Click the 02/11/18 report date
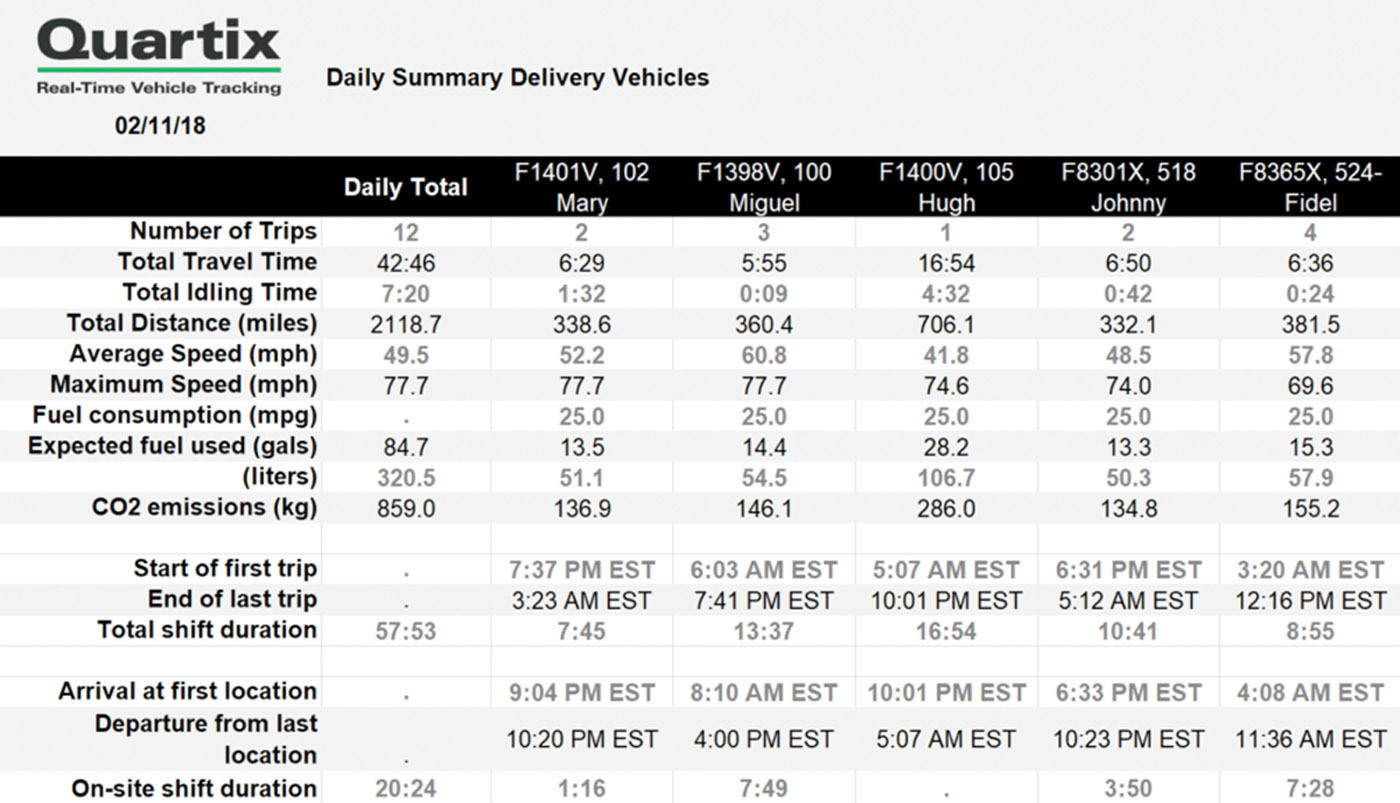The image size is (1400, 803). [x=160, y=126]
